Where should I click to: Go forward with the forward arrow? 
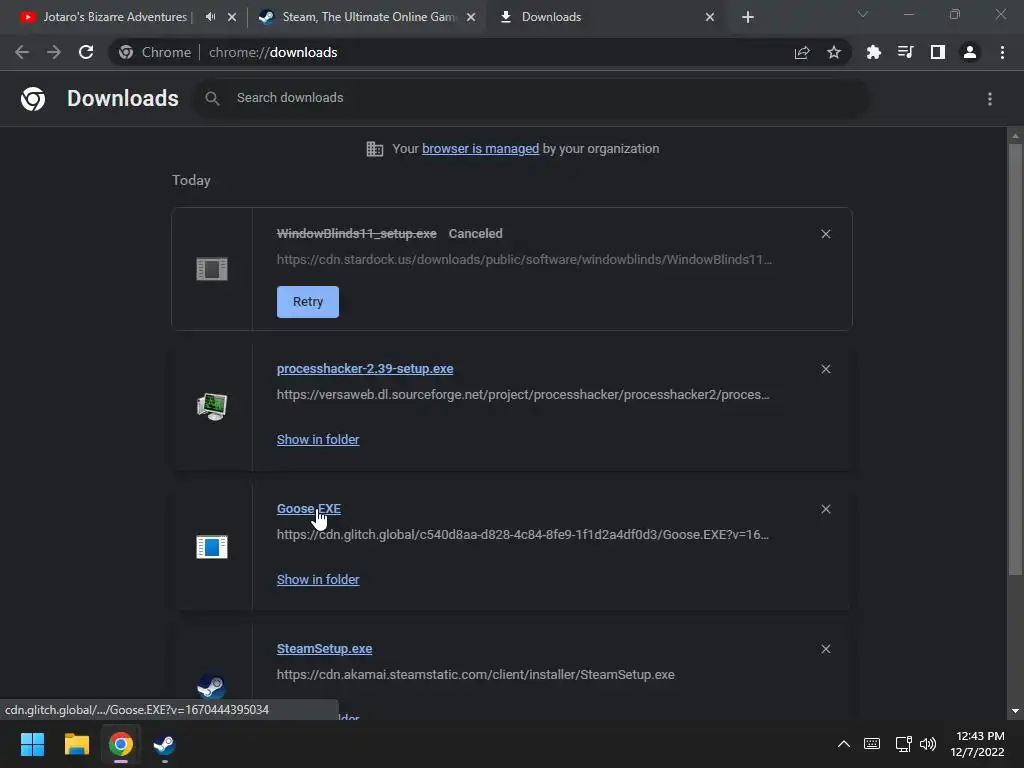tap(54, 52)
